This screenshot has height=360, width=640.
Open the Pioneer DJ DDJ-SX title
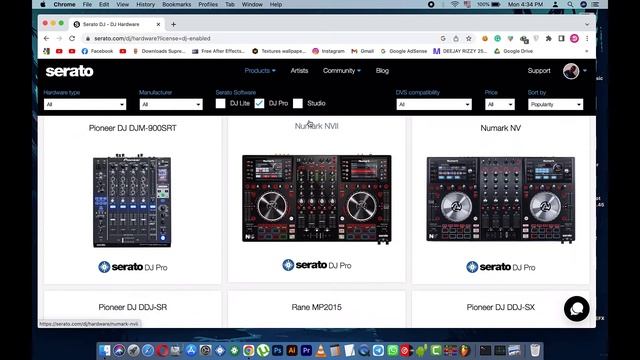[501, 307]
